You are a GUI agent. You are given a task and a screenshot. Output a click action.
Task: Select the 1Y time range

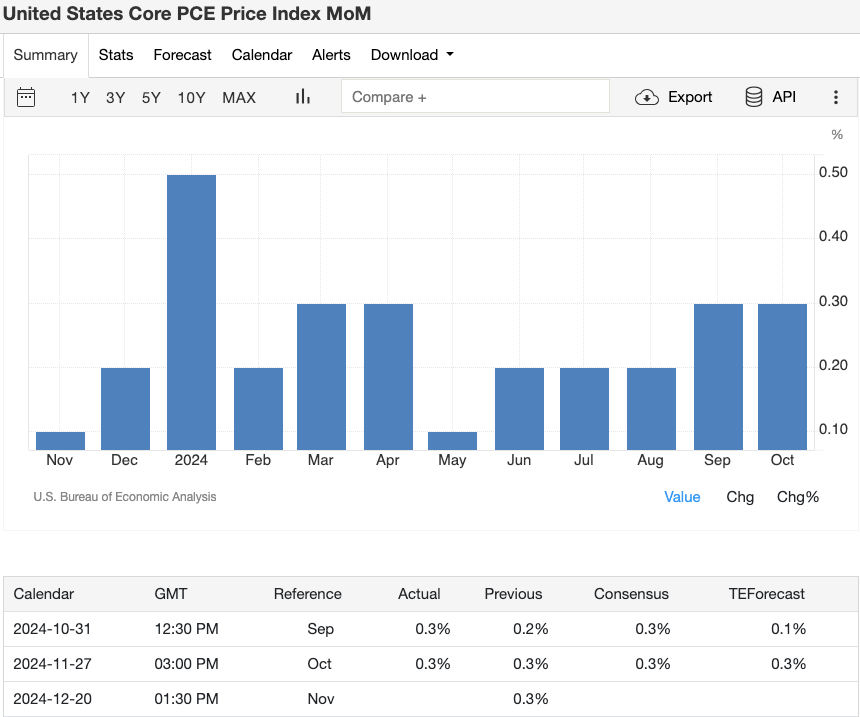coord(80,97)
